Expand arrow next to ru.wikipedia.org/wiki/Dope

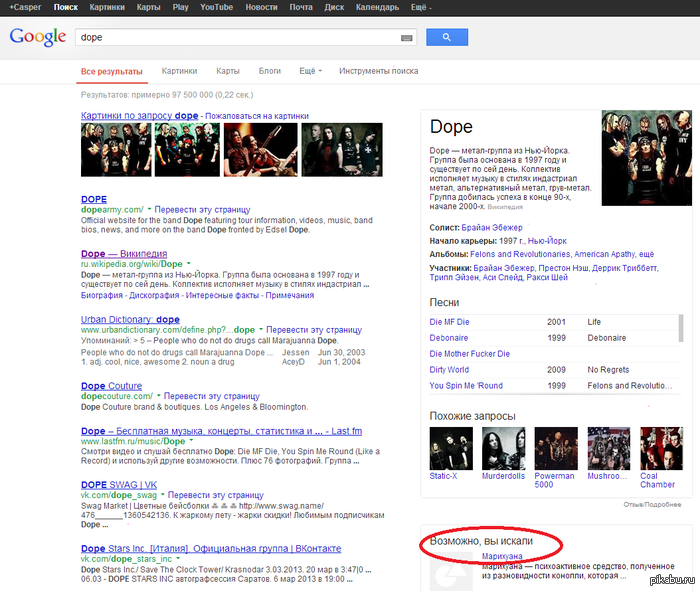(x=188, y=263)
